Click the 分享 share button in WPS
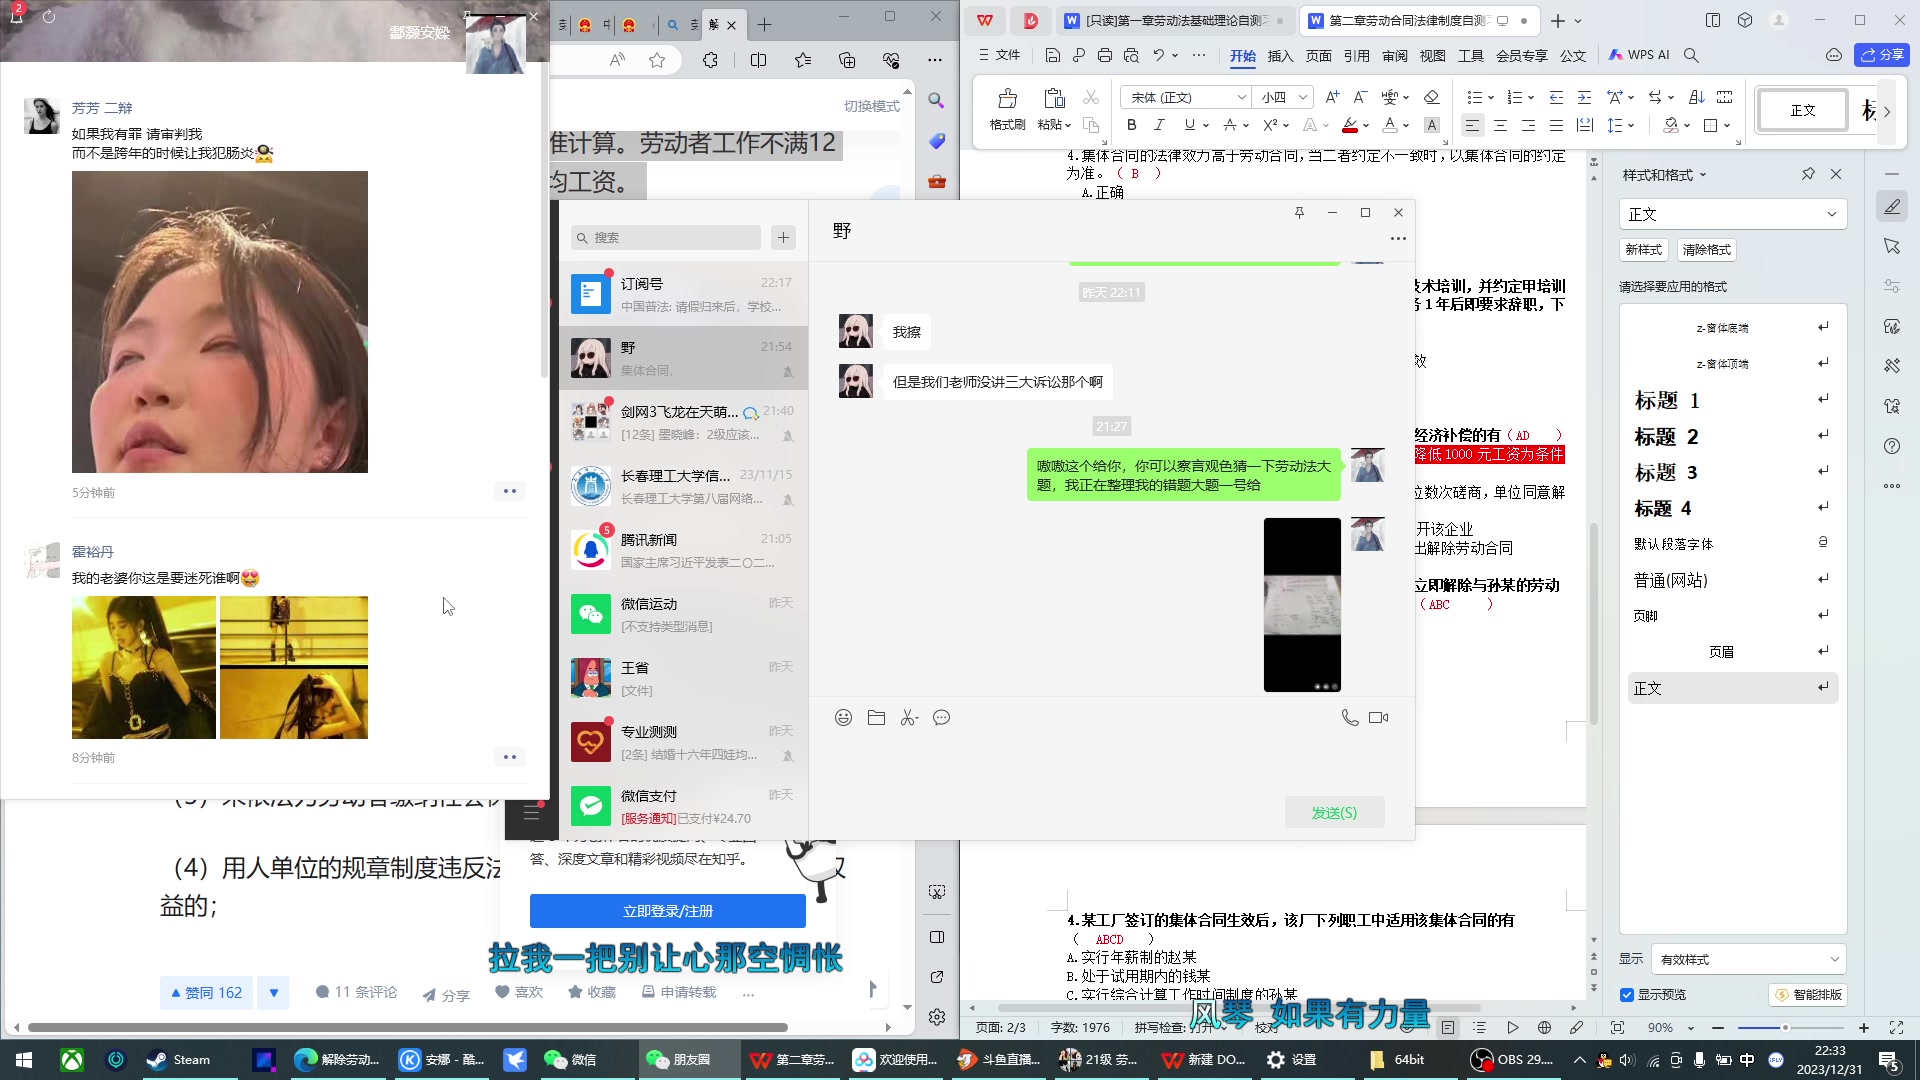Screen dimensions: 1920x1080 [1881, 55]
